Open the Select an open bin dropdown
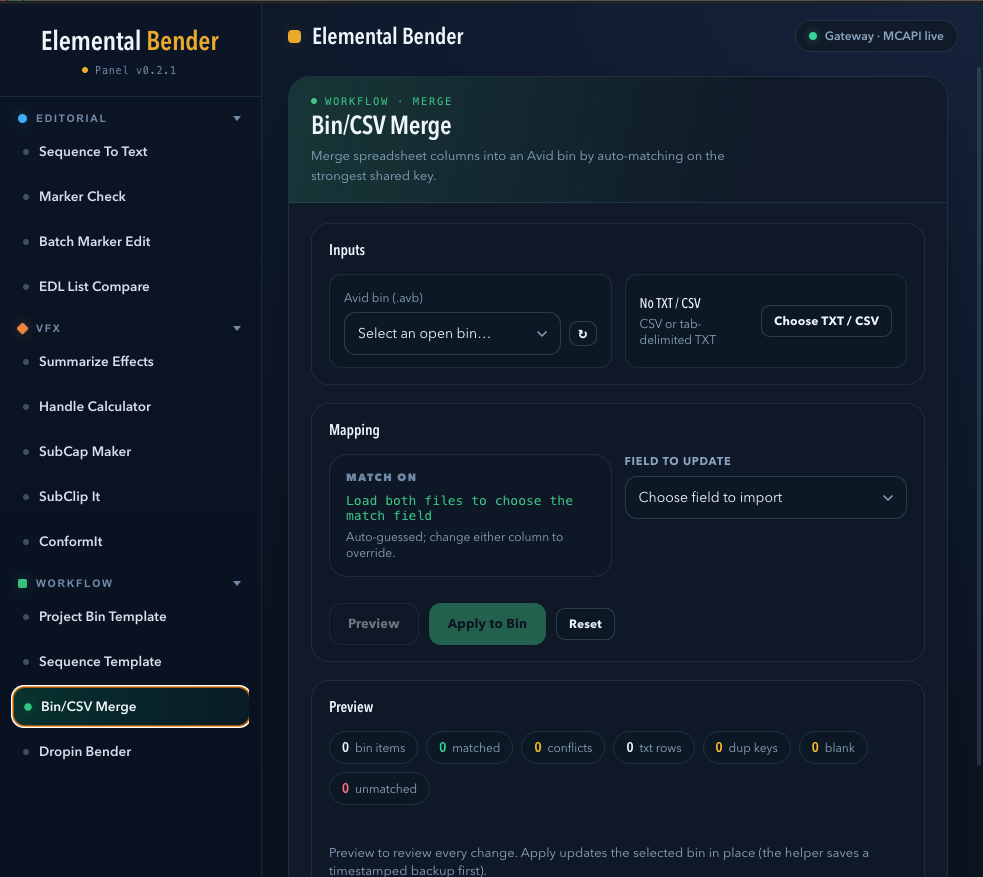This screenshot has height=877, width=983. (x=452, y=333)
